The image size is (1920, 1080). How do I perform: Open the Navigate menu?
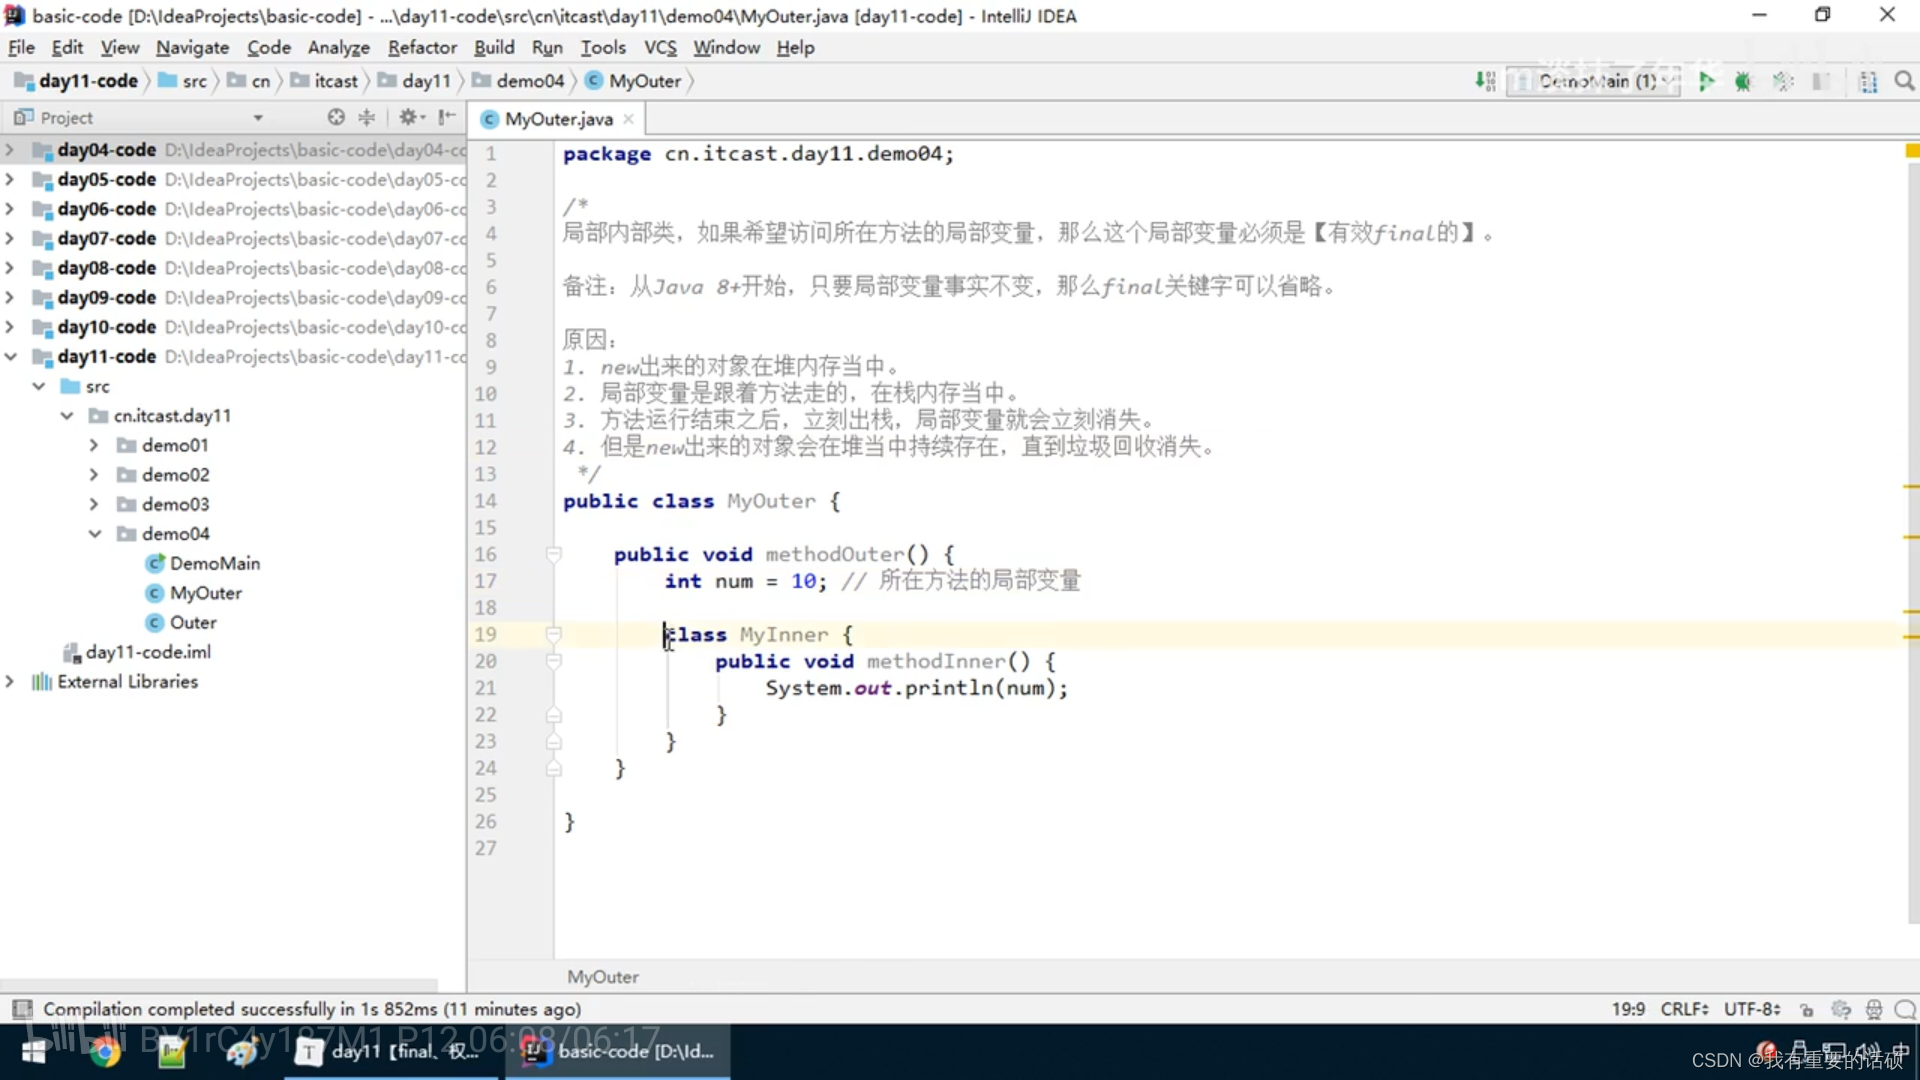tap(192, 47)
